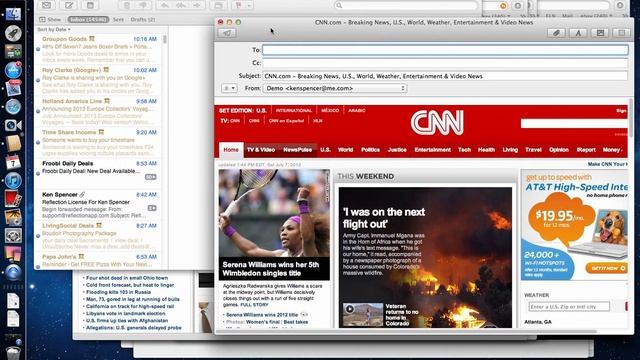Reply to message in the Mail toolbar

click(x=165, y=5)
